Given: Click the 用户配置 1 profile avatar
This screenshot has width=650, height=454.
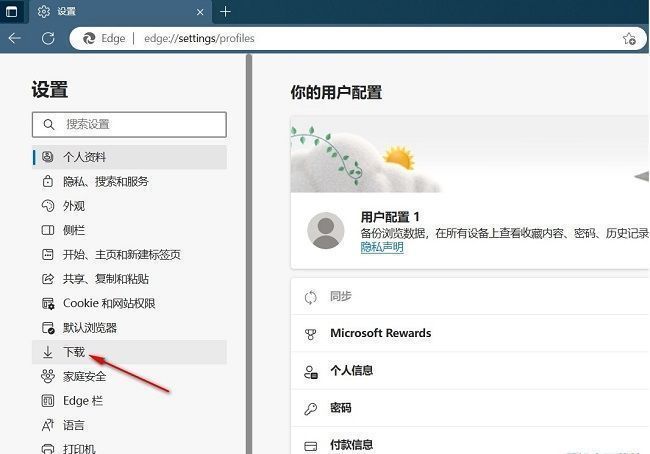Looking at the screenshot, I should click(x=326, y=230).
